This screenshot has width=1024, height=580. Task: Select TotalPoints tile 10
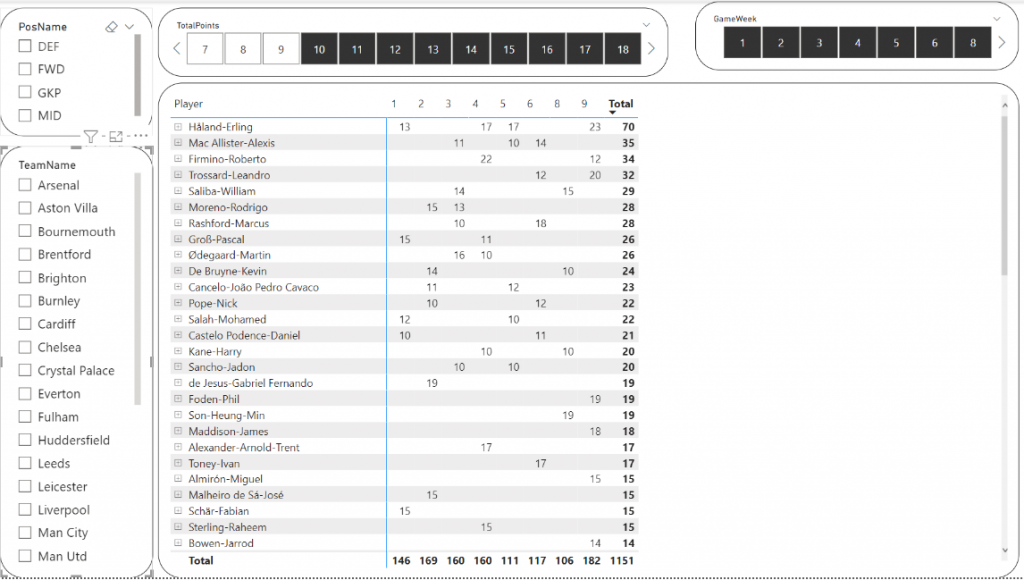coord(319,49)
